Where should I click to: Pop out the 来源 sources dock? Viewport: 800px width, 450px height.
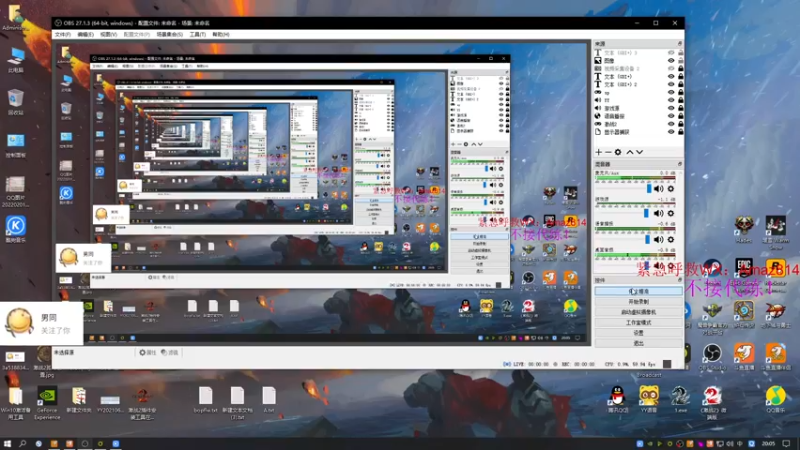pyautogui.click(x=680, y=44)
